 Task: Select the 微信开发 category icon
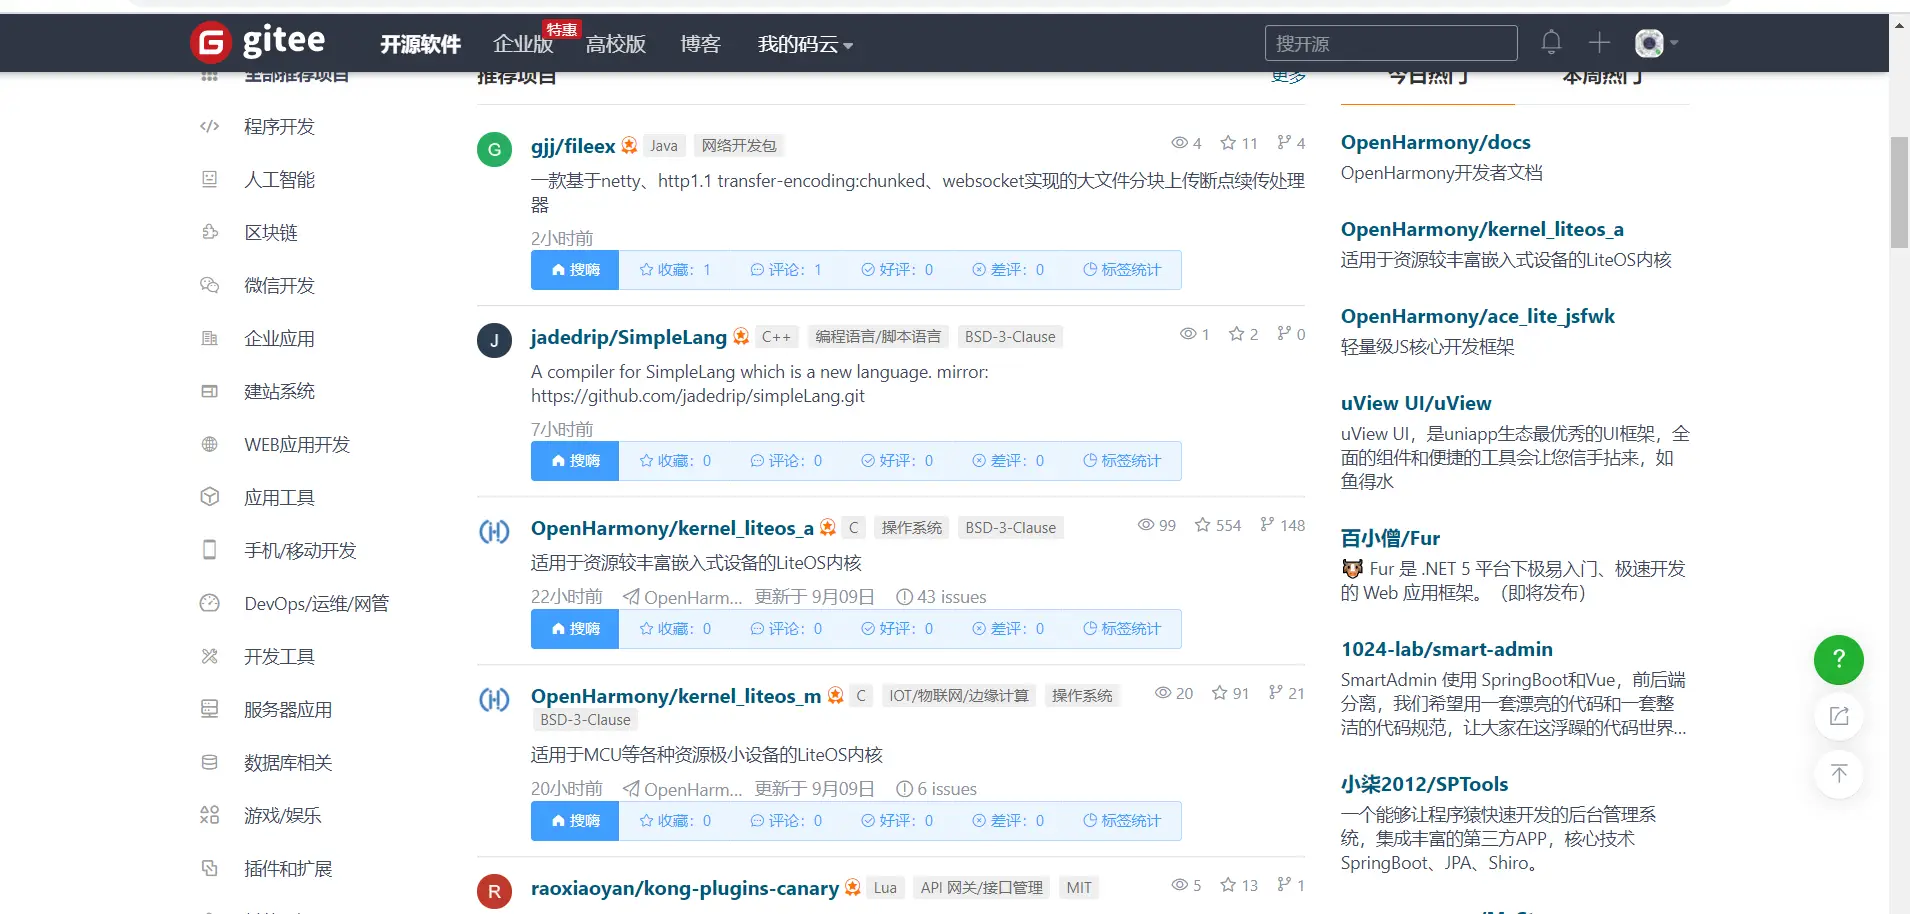(x=209, y=285)
